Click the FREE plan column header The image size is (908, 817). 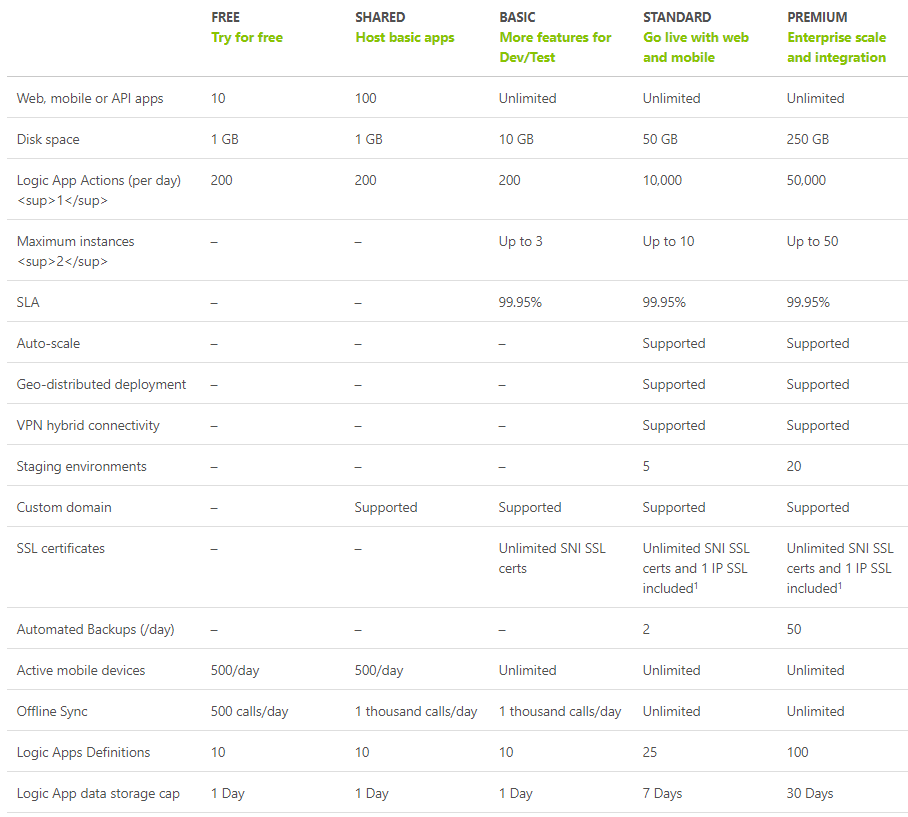pyautogui.click(x=225, y=17)
